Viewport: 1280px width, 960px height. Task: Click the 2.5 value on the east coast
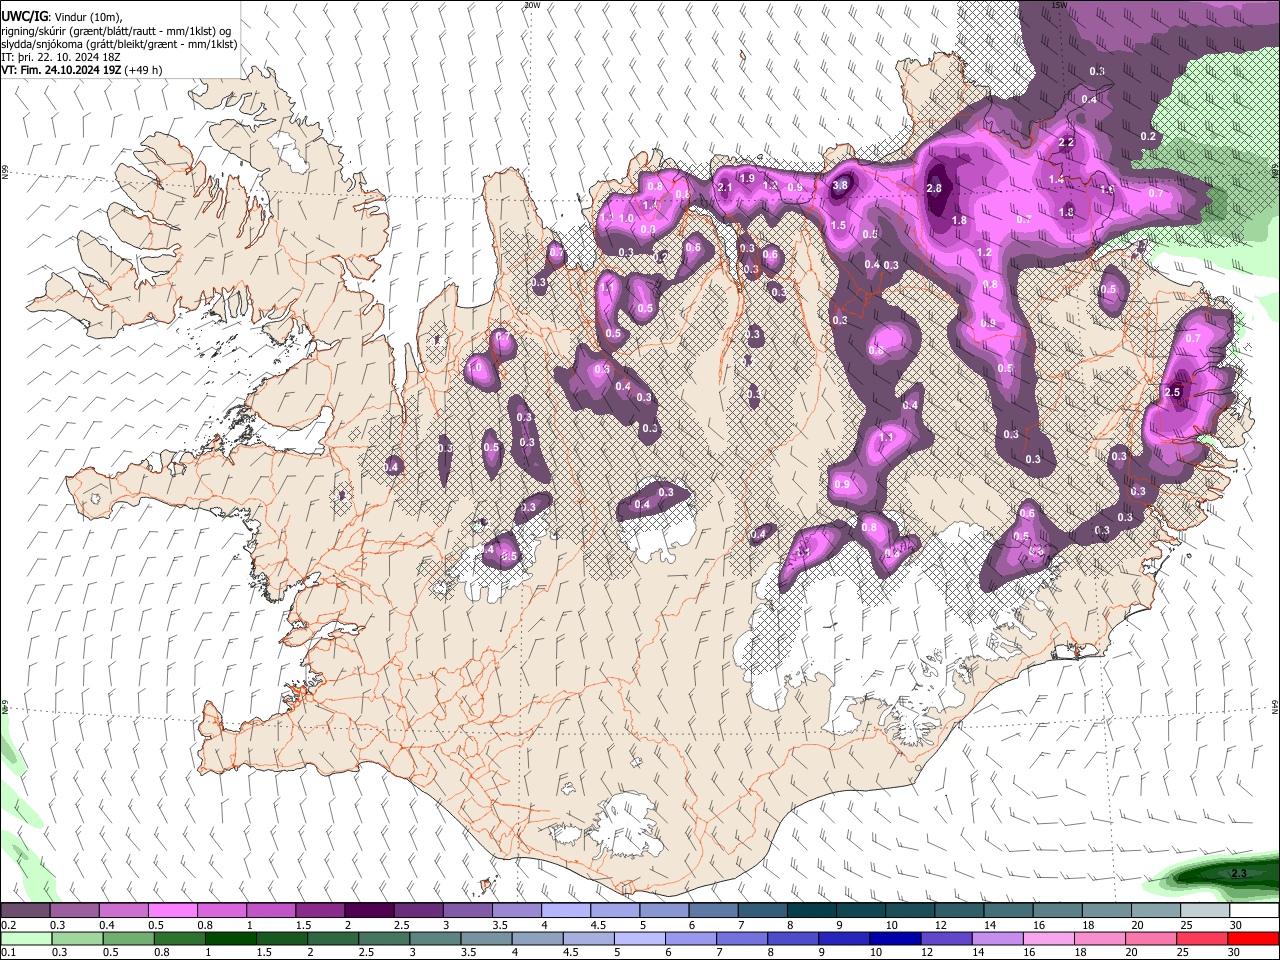tap(1173, 392)
